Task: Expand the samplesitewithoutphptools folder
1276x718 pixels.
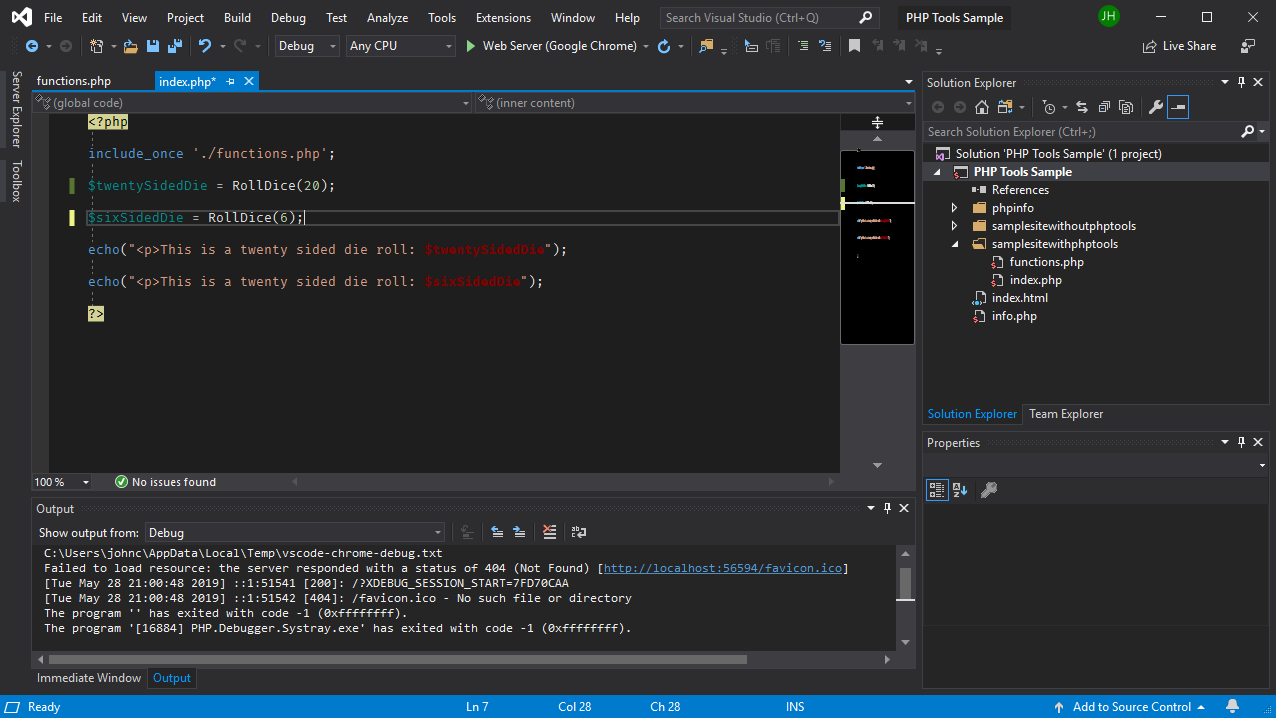Action: point(954,226)
